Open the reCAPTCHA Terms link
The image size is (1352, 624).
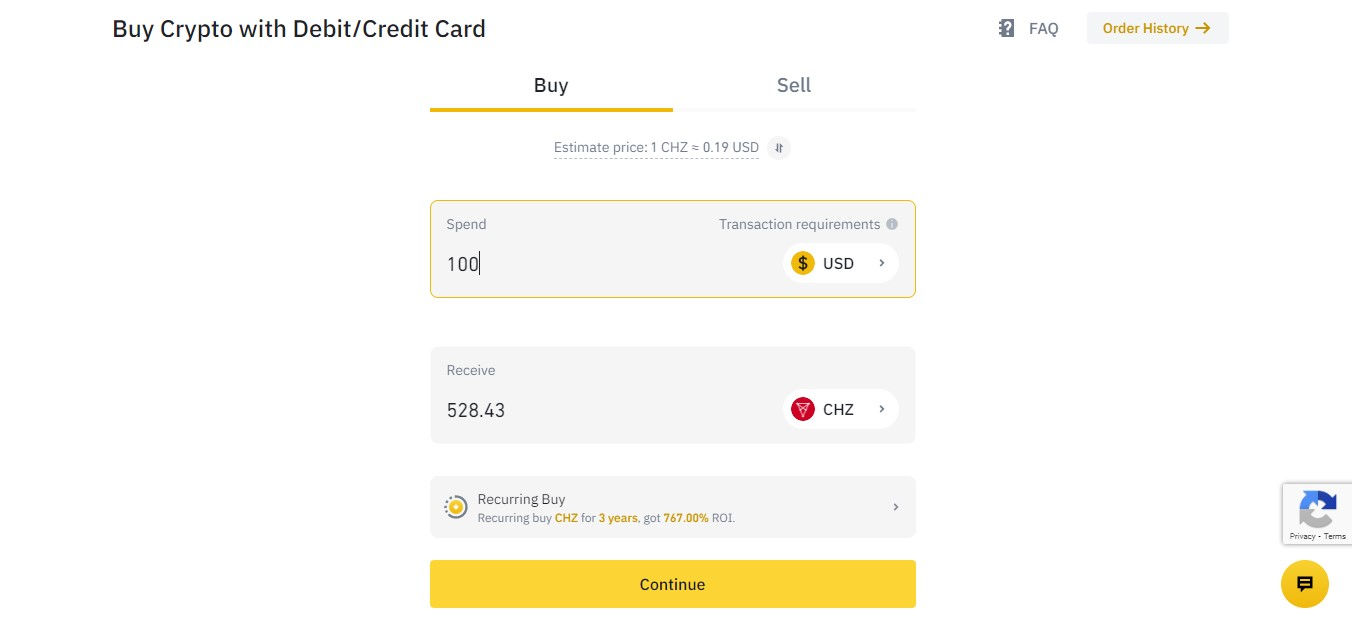click(1335, 537)
